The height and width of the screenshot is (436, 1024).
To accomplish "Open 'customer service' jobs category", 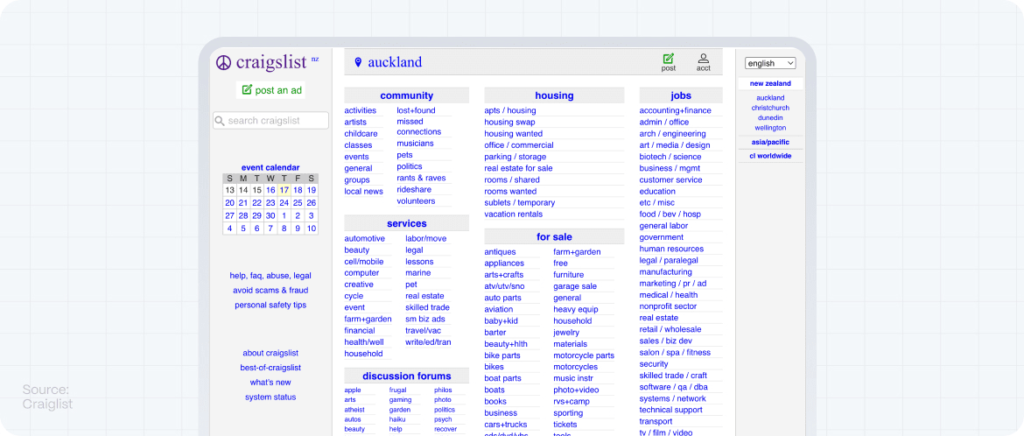I will pos(671,179).
